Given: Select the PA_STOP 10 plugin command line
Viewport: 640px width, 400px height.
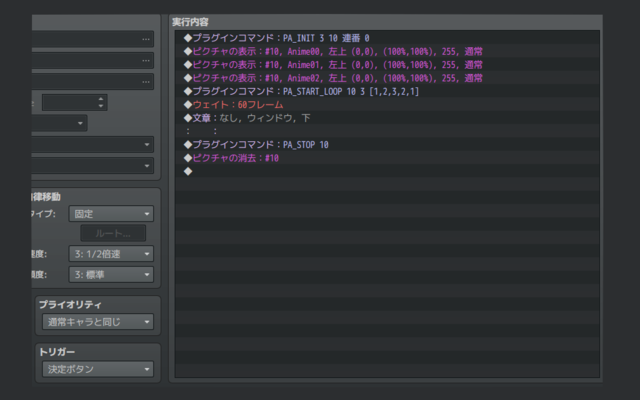Looking at the screenshot, I should (x=387, y=145).
